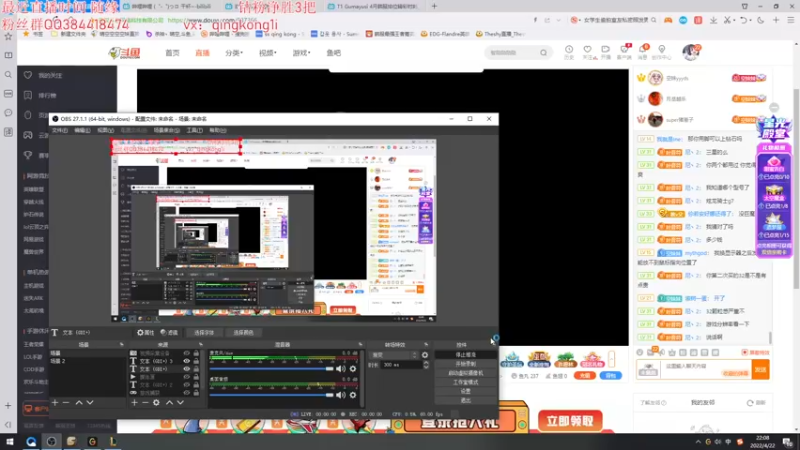Click 设置 settings button in OBS controls

coord(465,391)
